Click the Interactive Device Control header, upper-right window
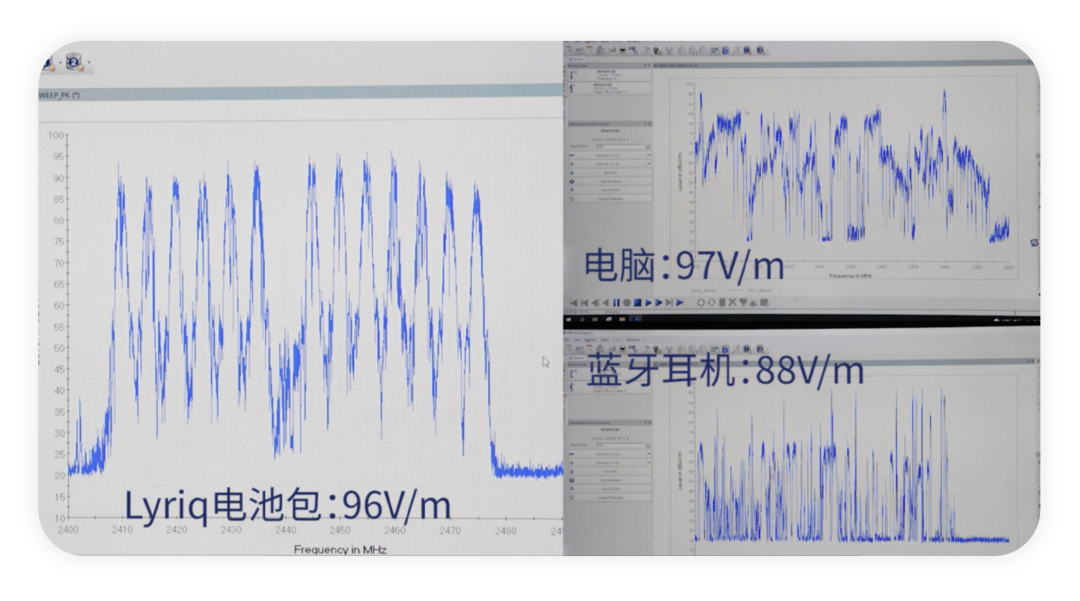The height and width of the screenshot is (601, 1080). [x=609, y=124]
